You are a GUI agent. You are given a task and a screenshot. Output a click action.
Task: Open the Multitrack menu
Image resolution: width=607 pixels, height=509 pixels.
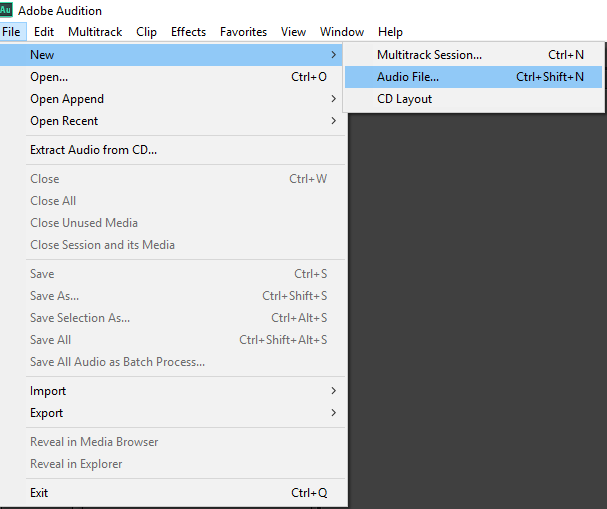[95, 32]
